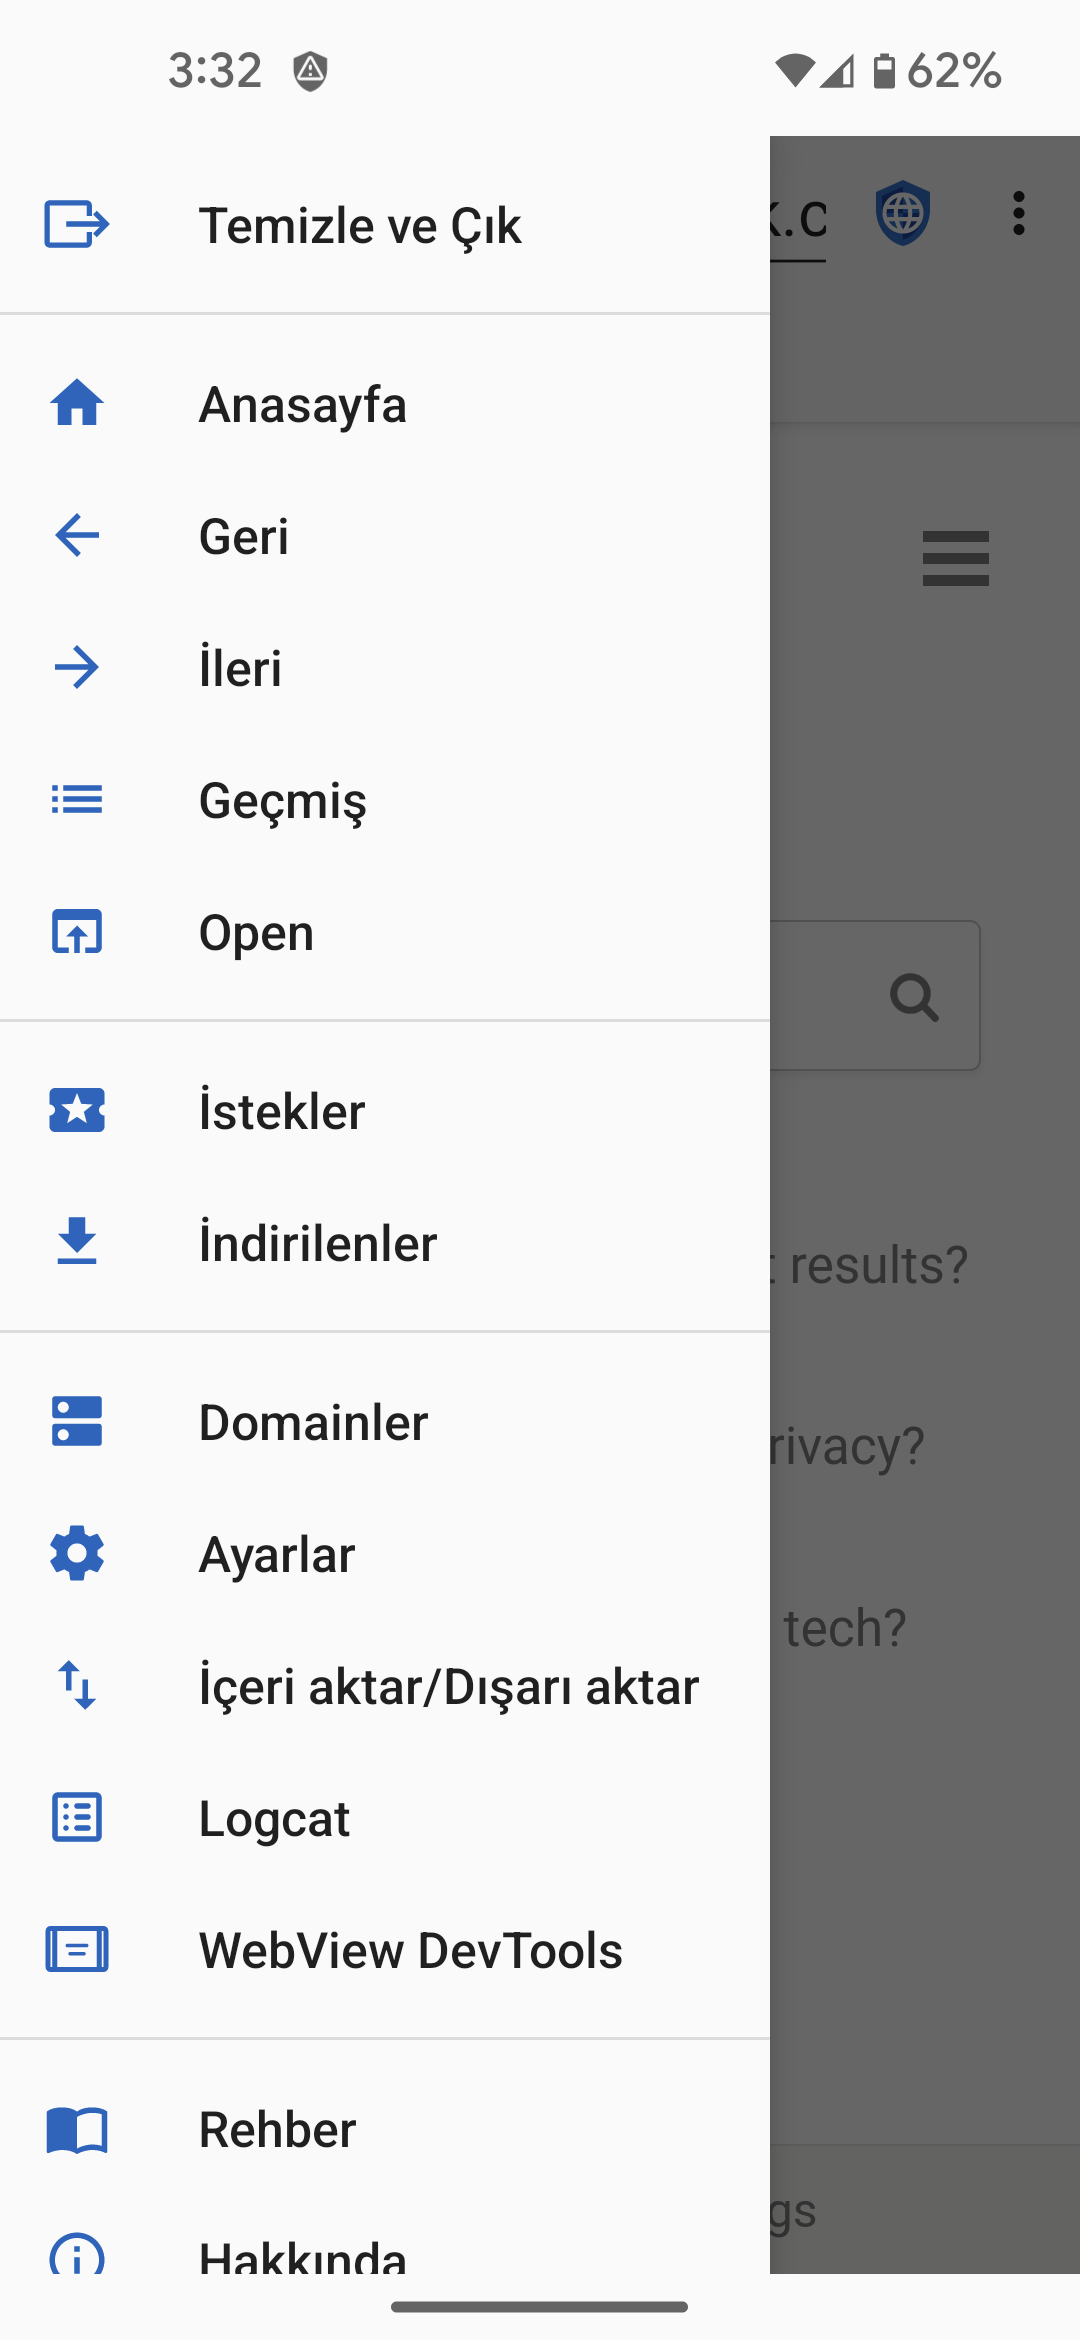Open WebView DevTools from the drawer
The image size is (1080, 2340).
410,1950
